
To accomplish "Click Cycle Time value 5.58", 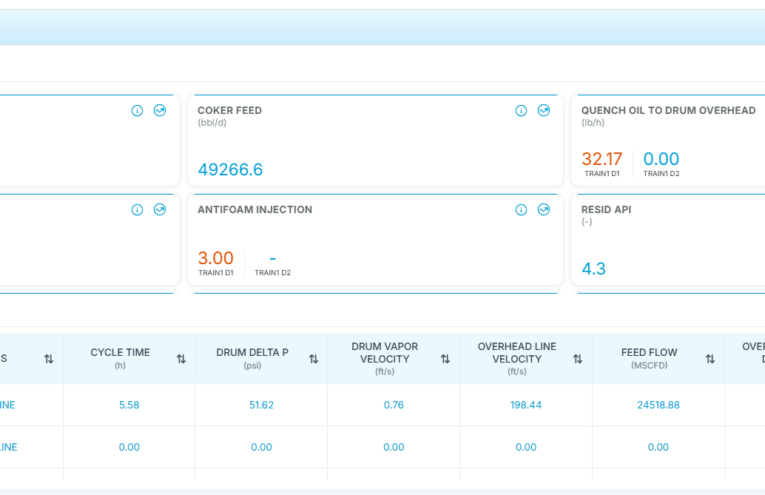I will 129,405.
